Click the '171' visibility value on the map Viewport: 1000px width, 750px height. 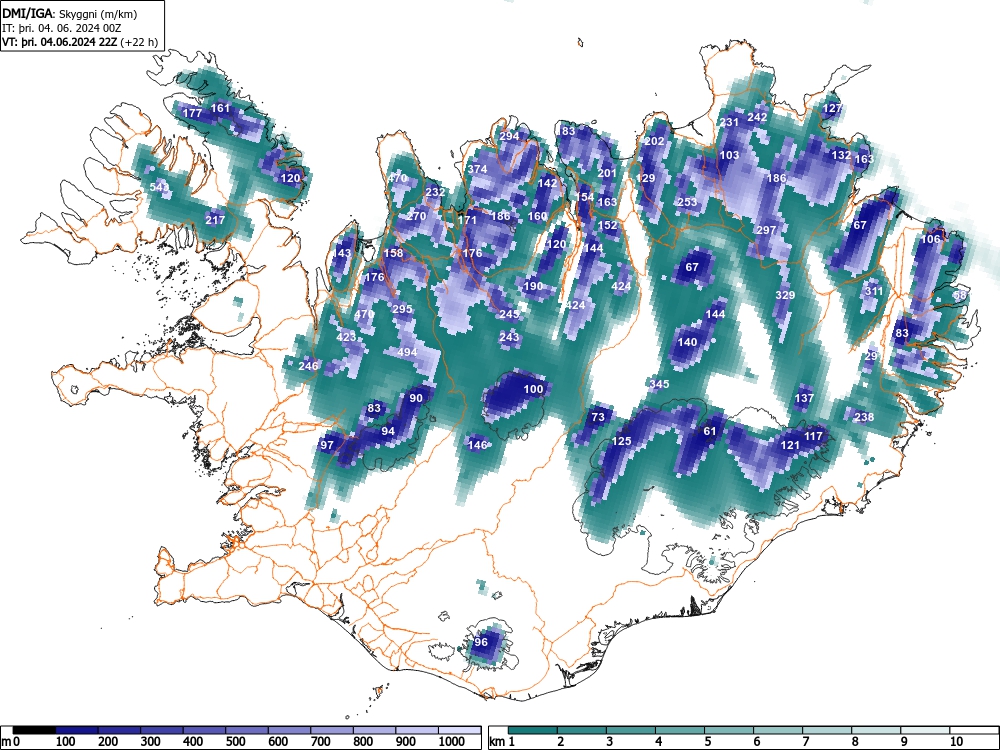click(467, 221)
